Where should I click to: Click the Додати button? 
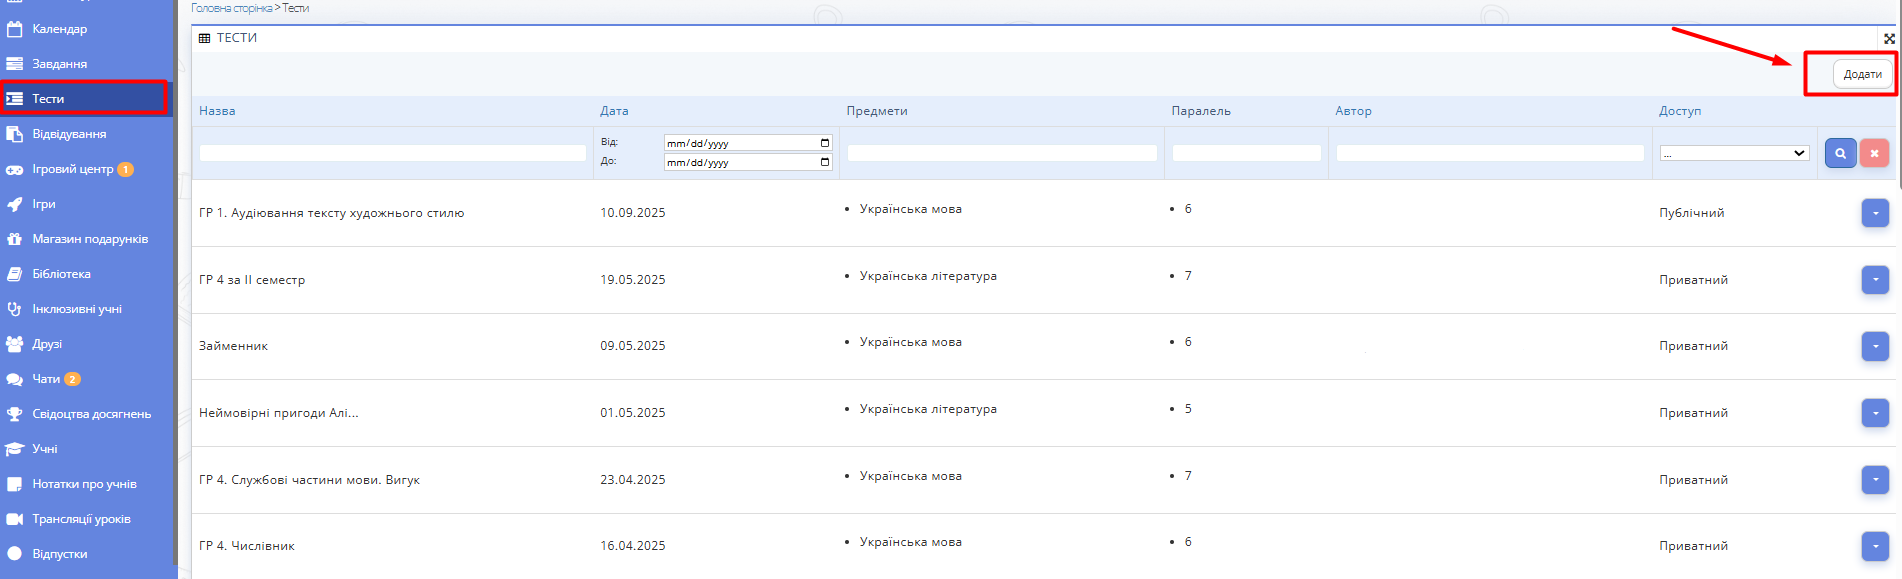[x=1862, y=74]
